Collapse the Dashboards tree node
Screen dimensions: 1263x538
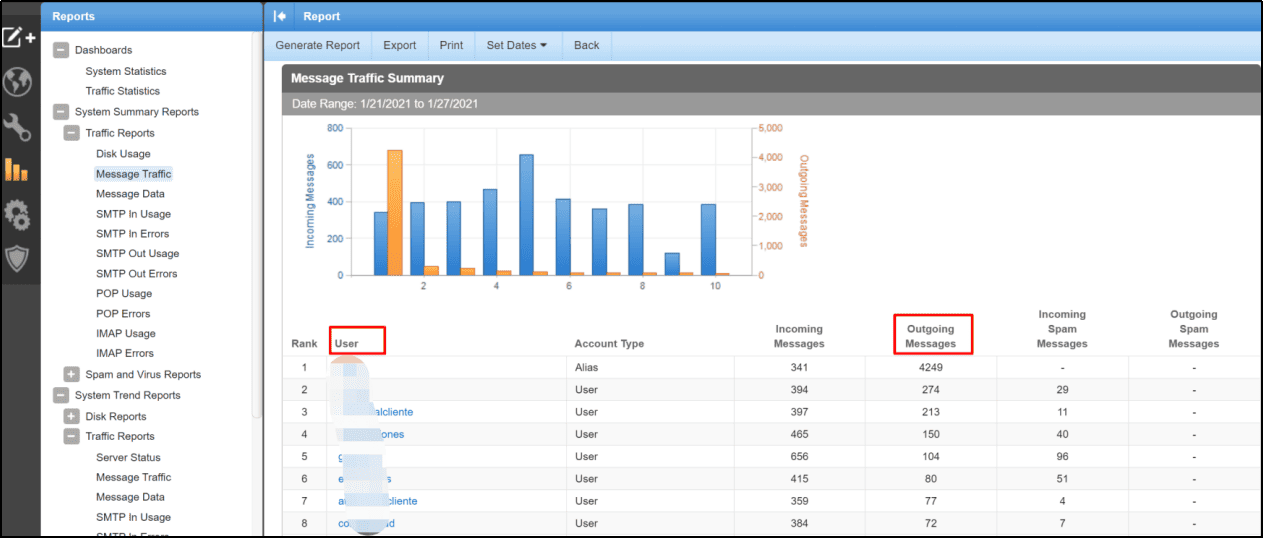(x=61, y=50)
